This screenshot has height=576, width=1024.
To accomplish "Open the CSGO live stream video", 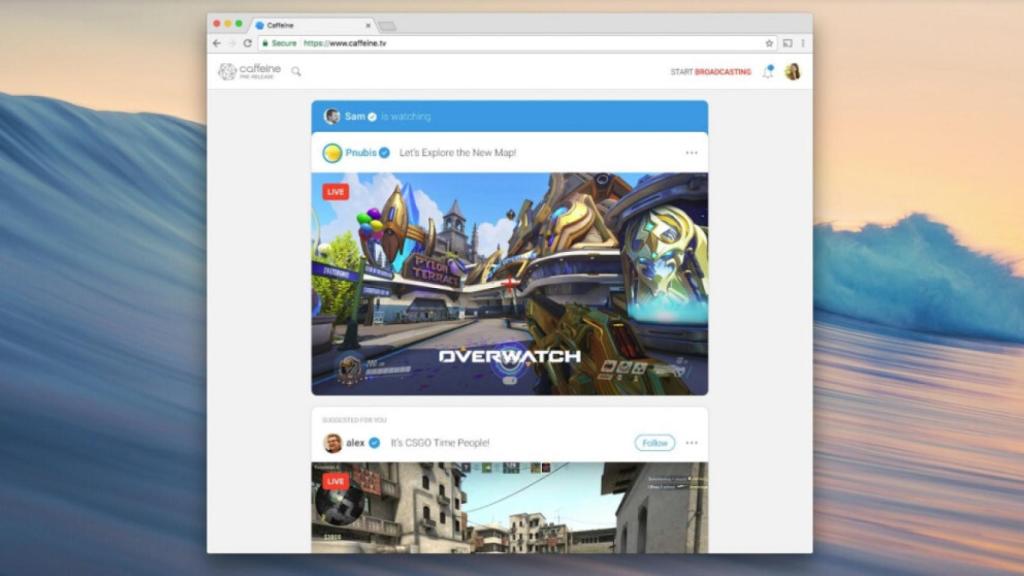I will click(509, 507).
